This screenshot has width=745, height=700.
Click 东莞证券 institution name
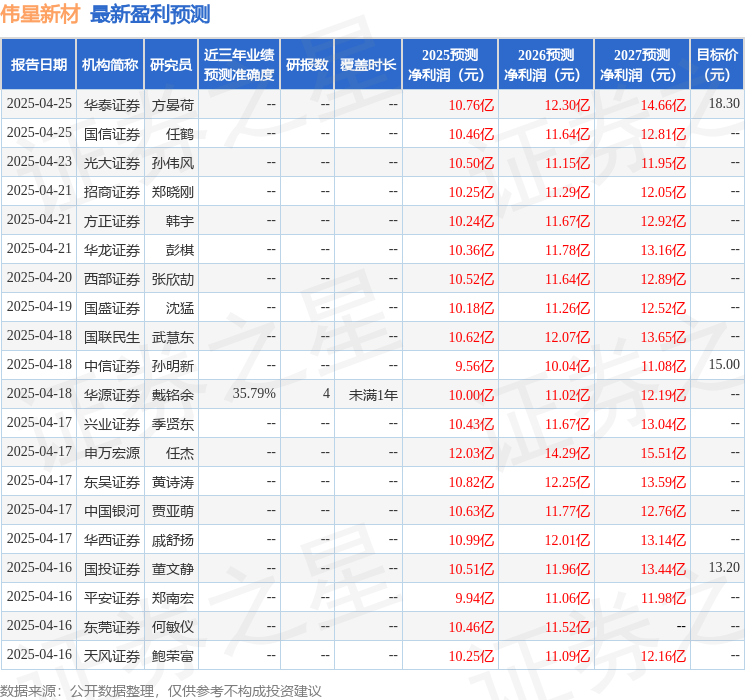coord(112,626)
